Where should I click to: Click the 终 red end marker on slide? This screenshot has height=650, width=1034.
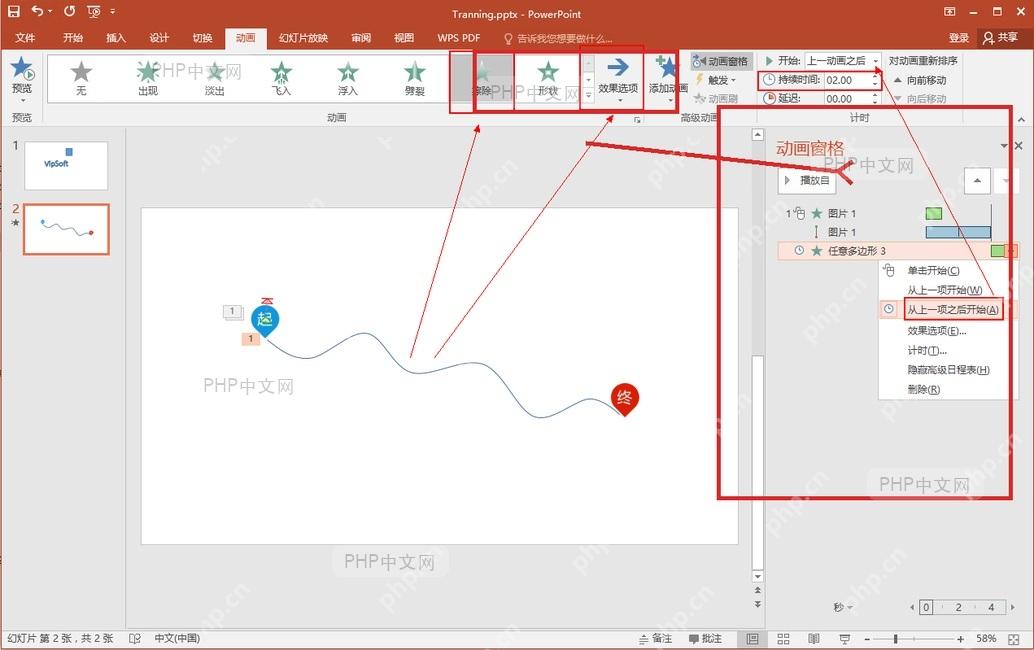(x=624, y=398)
